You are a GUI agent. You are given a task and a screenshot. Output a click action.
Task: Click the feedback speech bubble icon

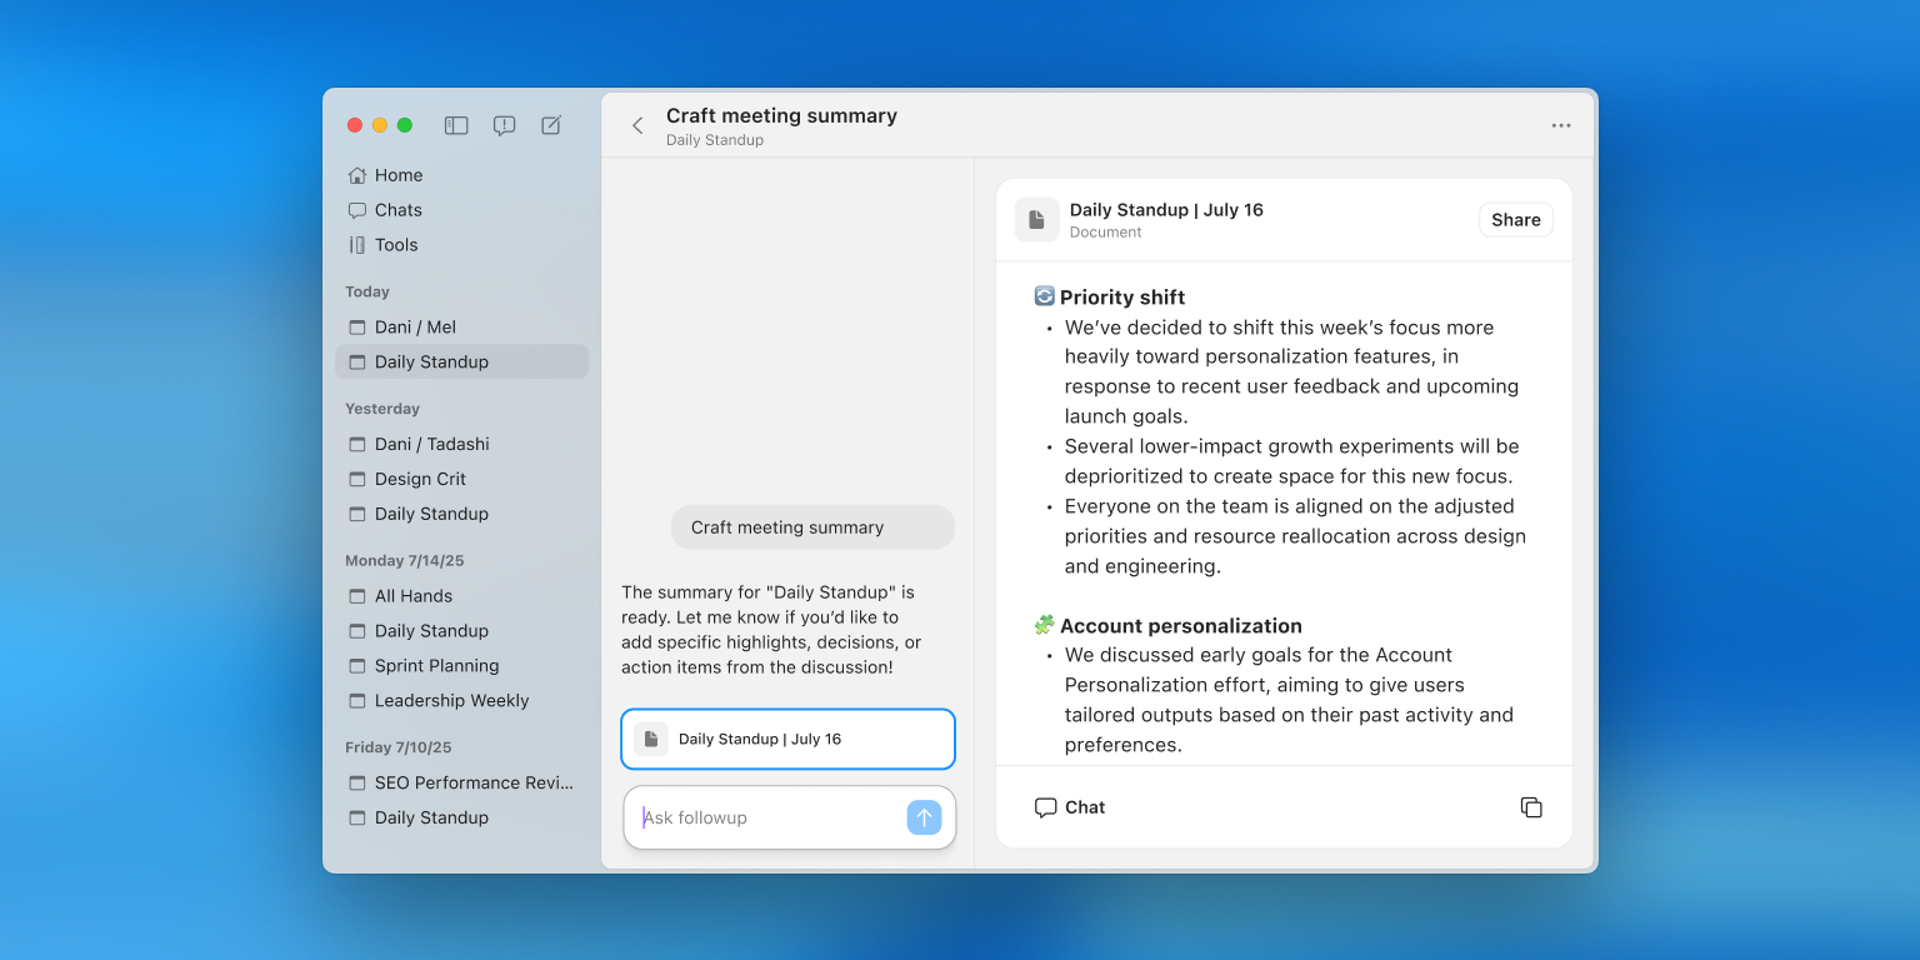coord(504,125)
